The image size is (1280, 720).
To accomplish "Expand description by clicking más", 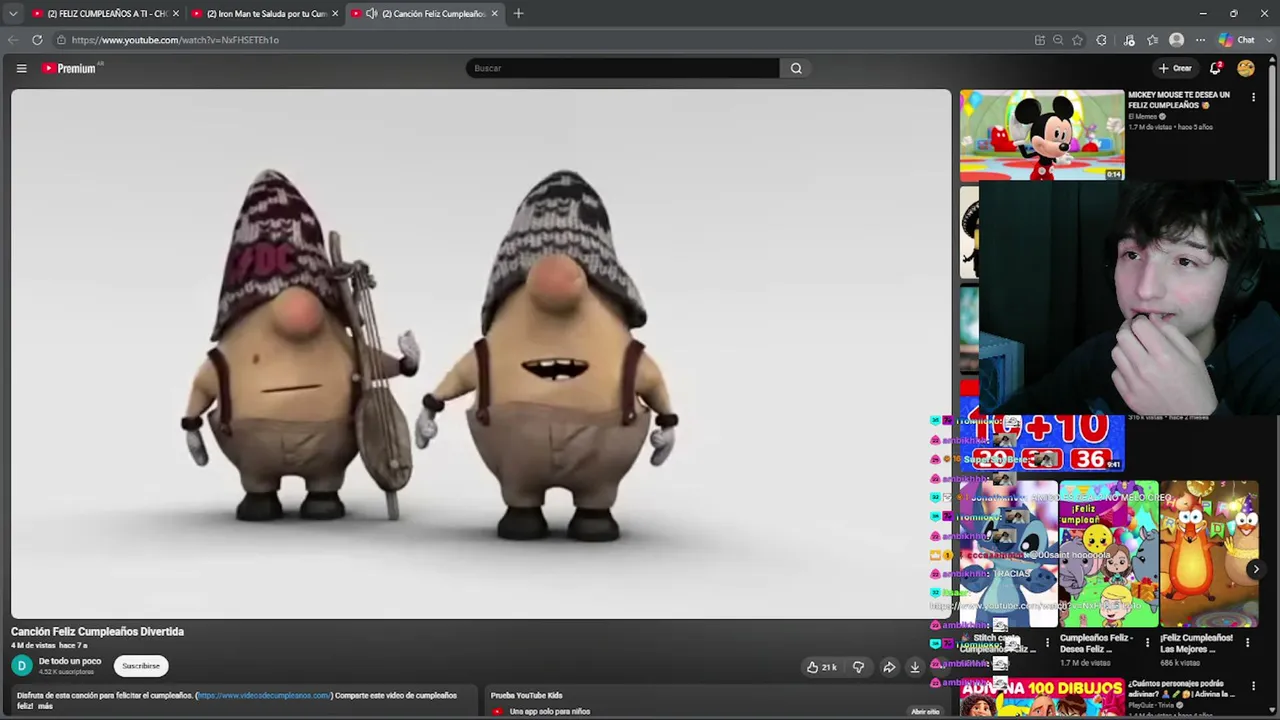I will [45, 706].
